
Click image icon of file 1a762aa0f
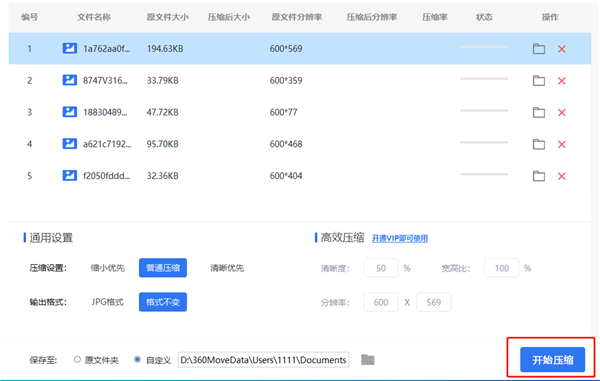tap(70, 48)
